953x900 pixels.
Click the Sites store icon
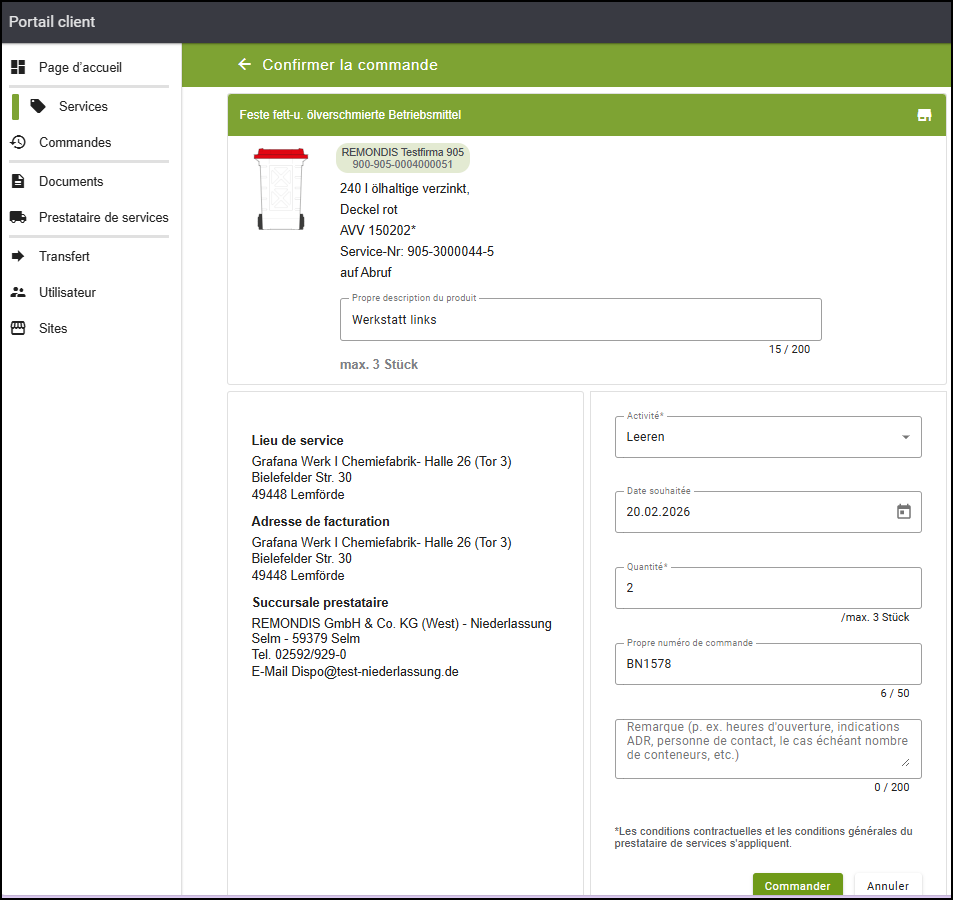18,329
